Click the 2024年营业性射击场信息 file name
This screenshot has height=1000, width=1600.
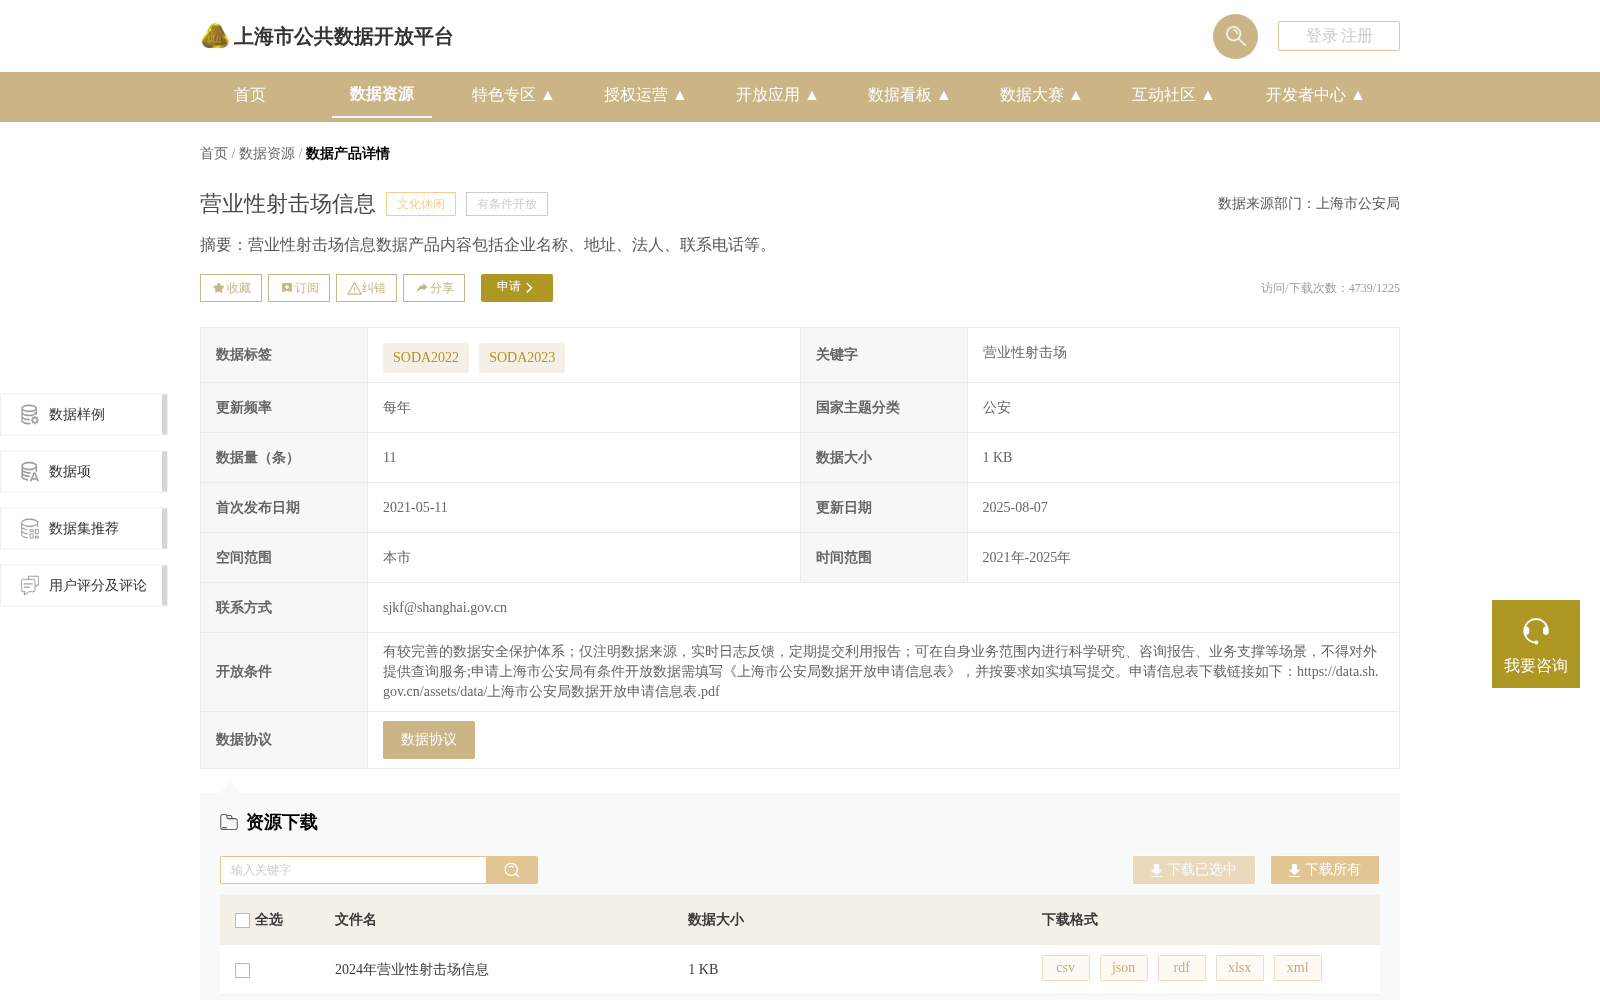[x=412, y=970]
